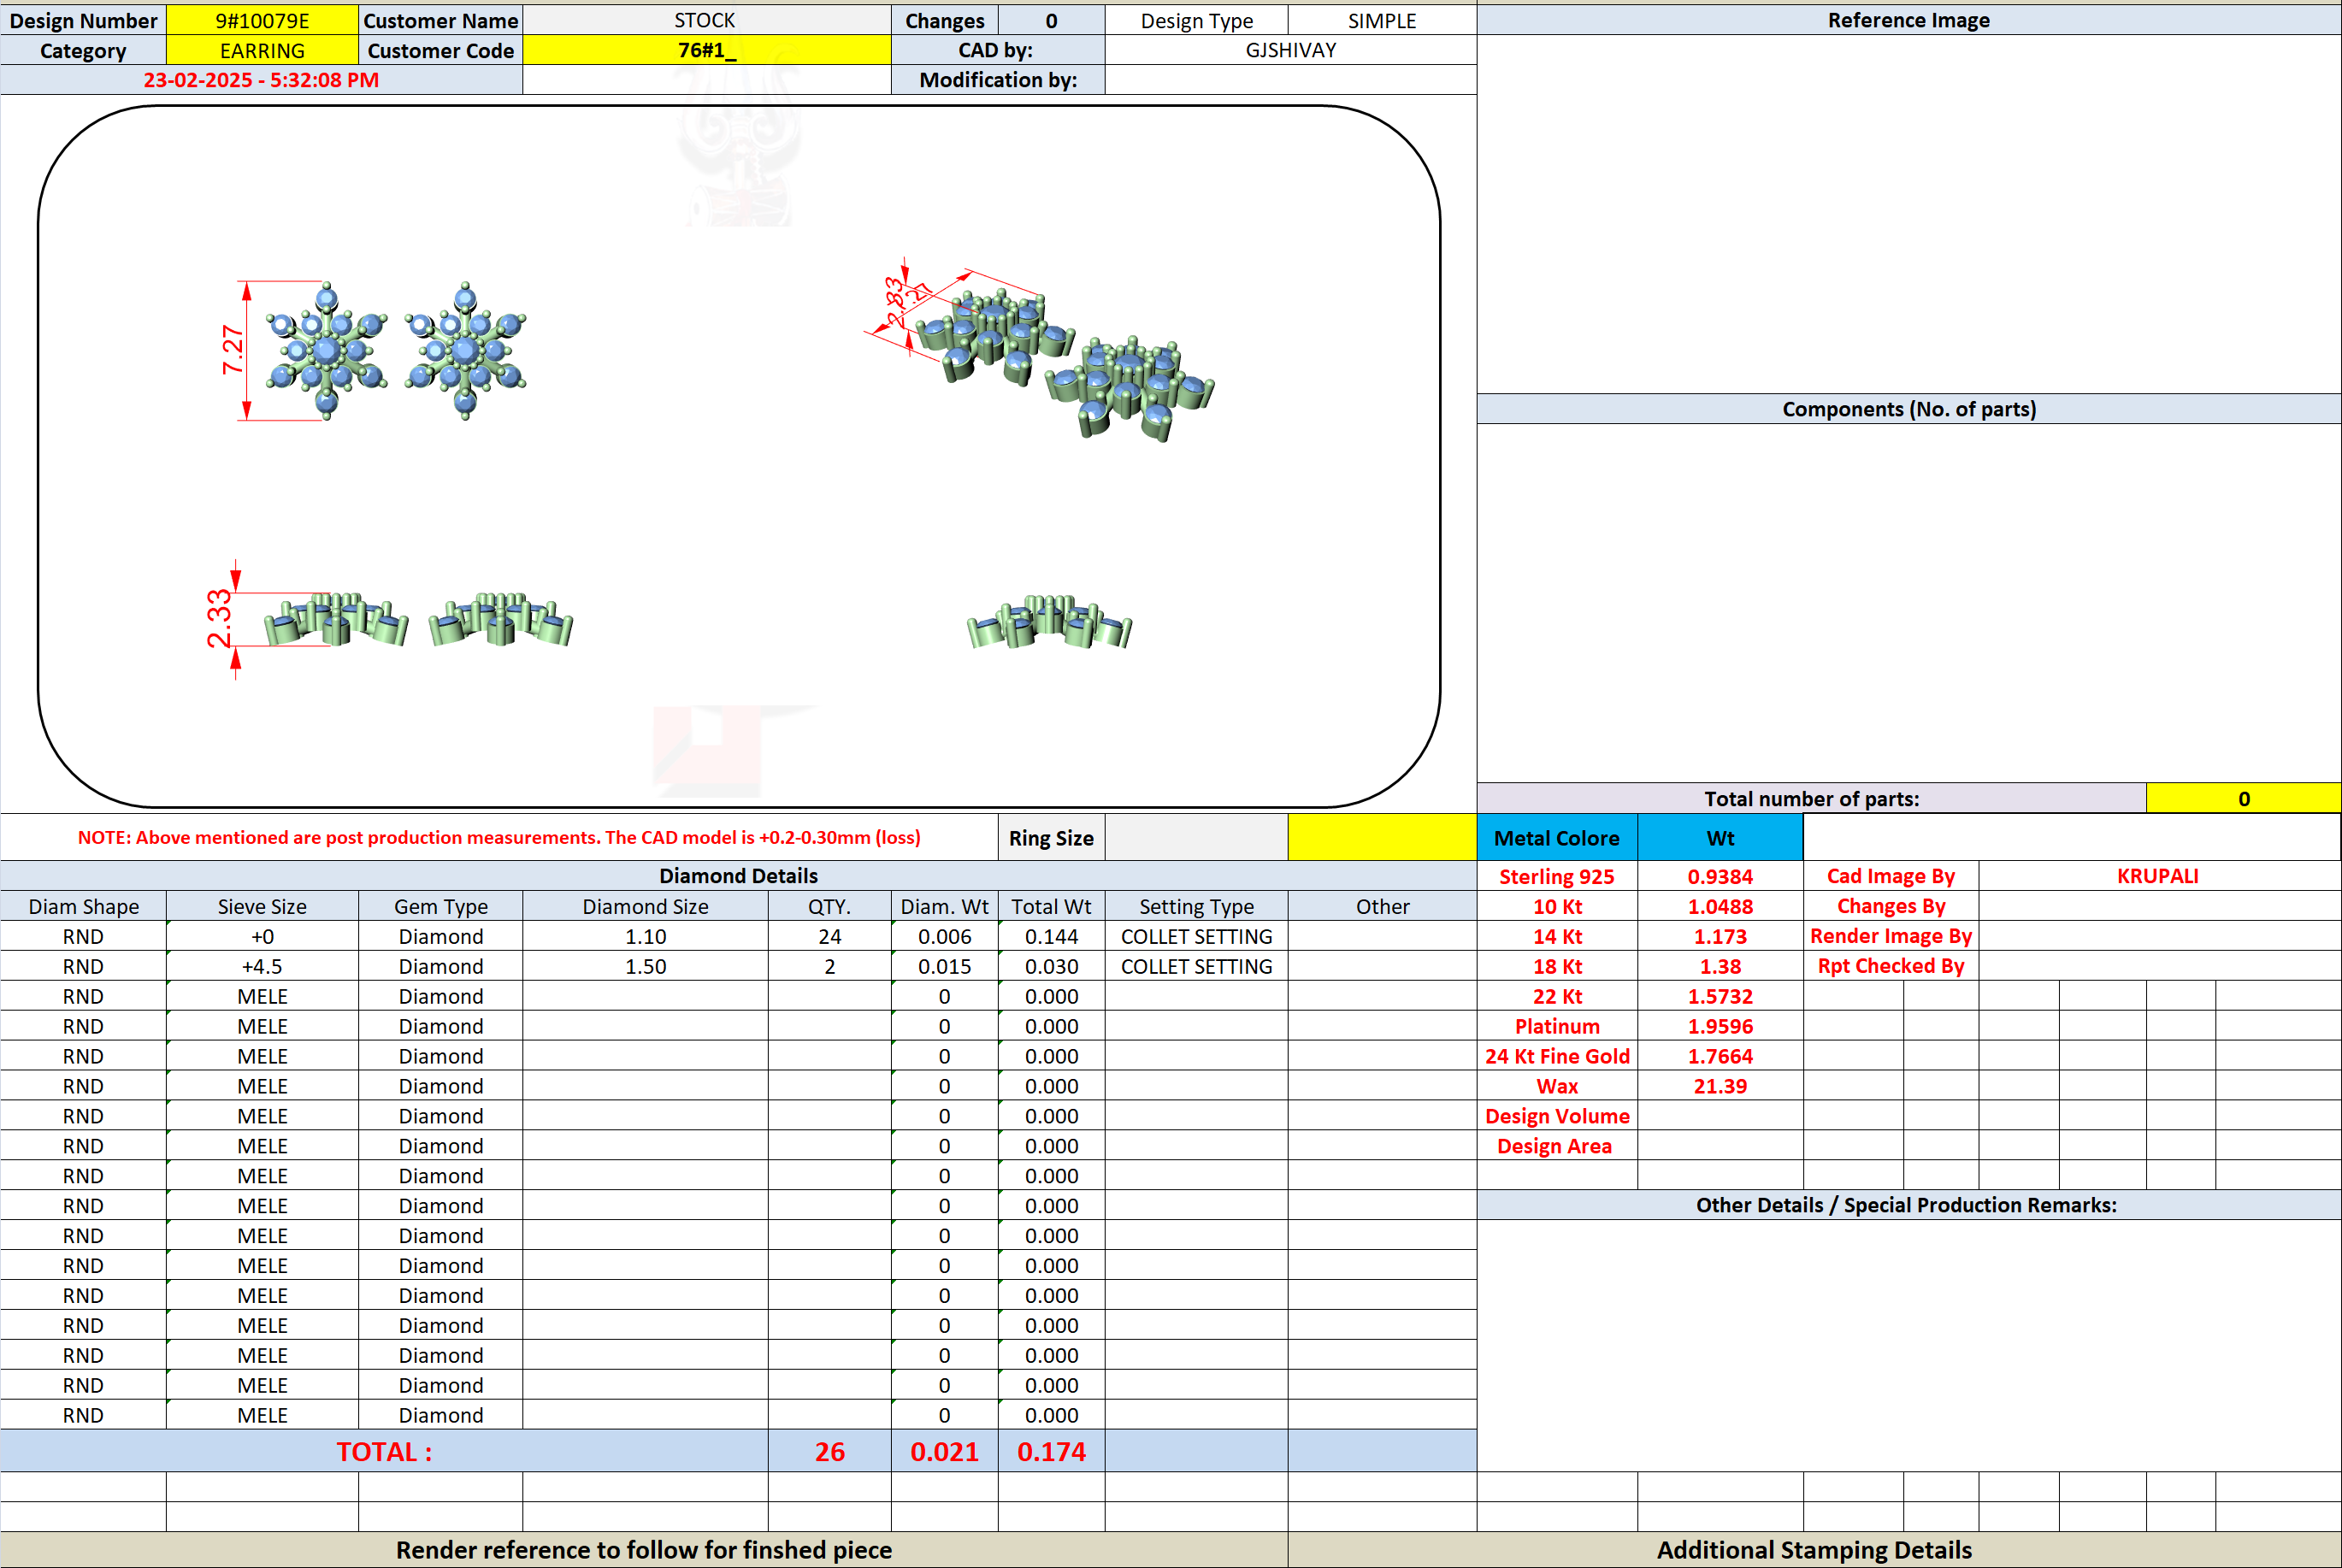Select the Diam. Wt 0.006 cell
2342x1568 pixels.
click(x=944, y=937)
